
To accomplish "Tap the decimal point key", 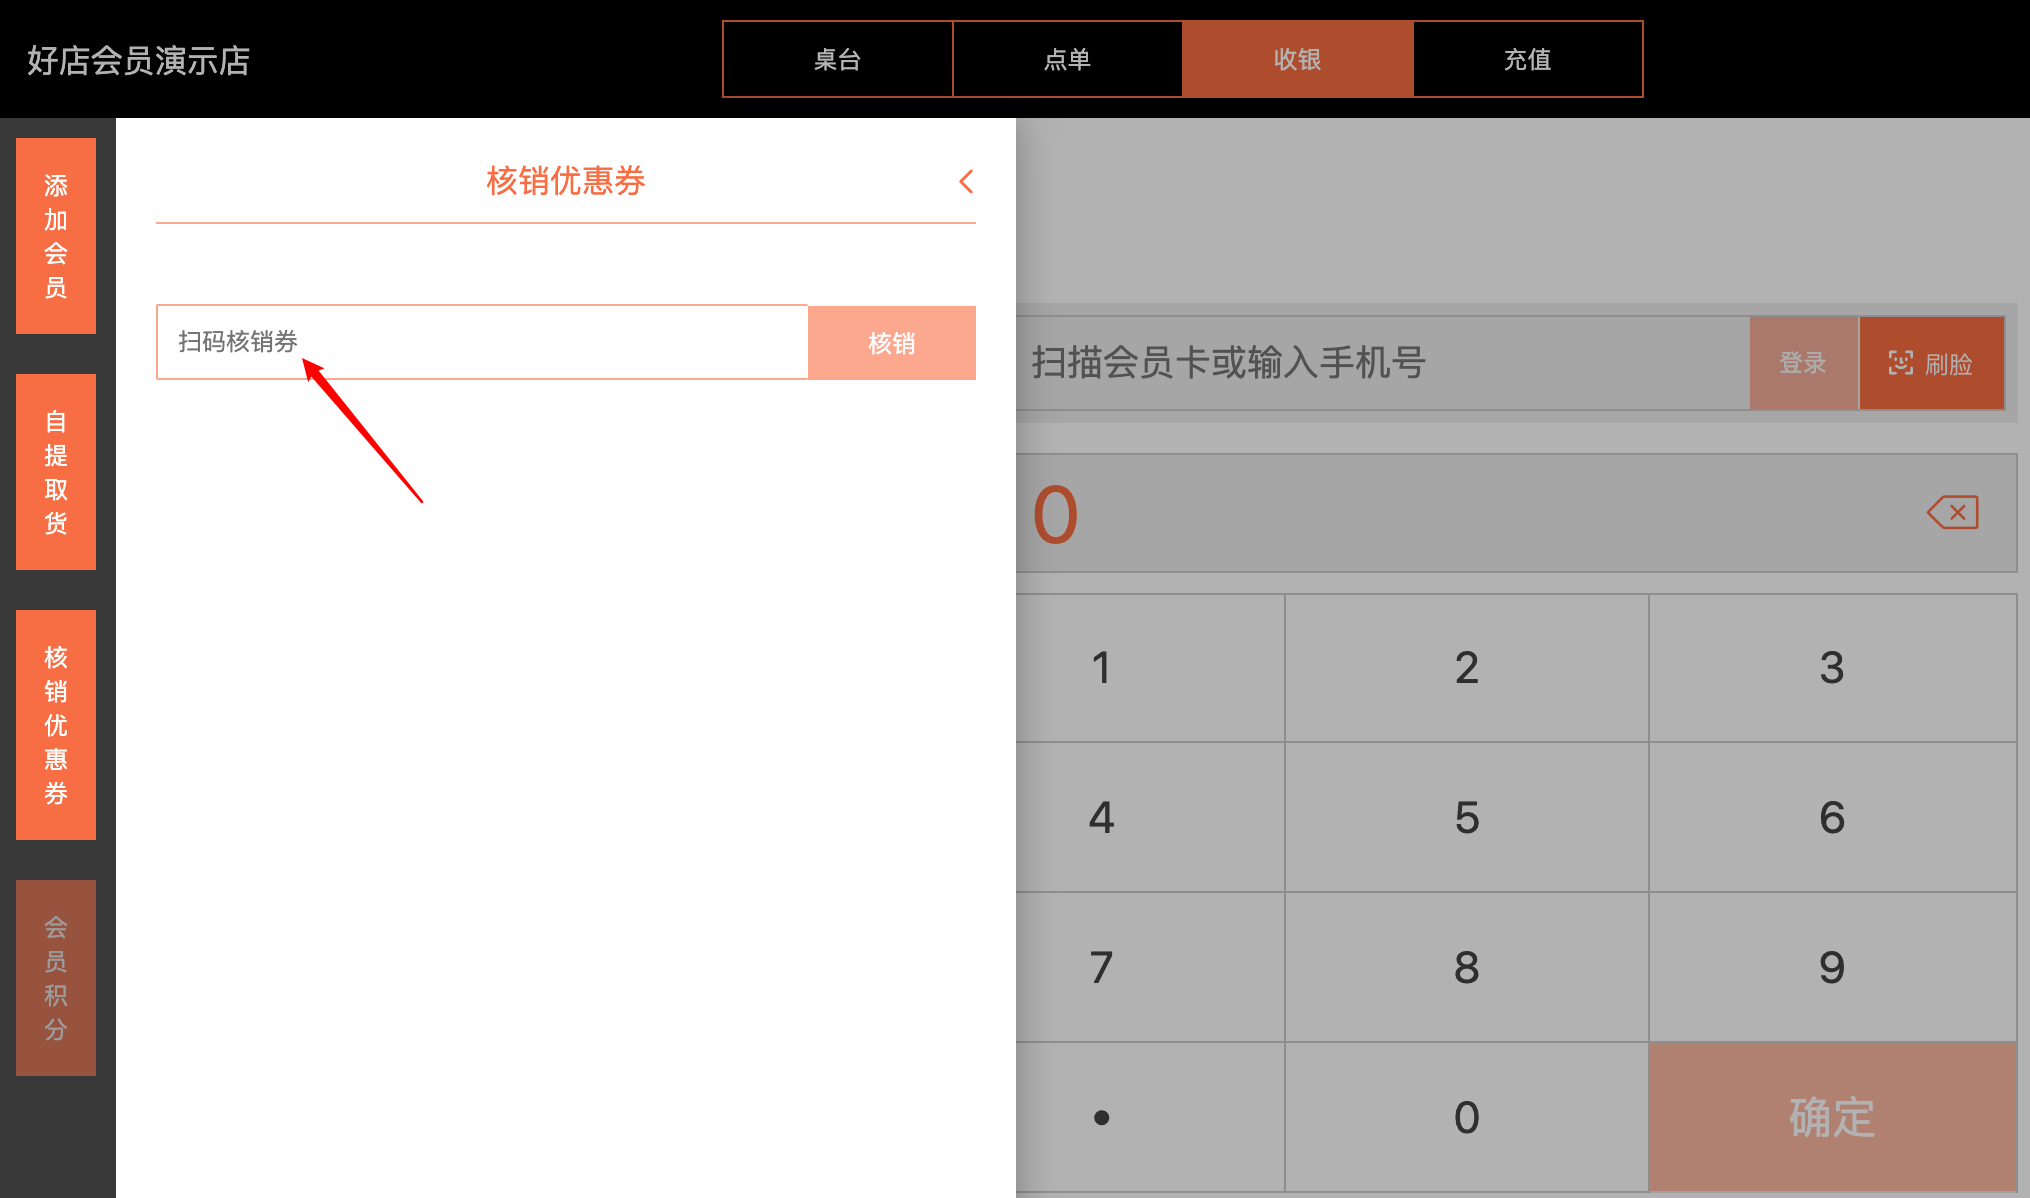I will pyautogui.click(x=1150, y=1117).
